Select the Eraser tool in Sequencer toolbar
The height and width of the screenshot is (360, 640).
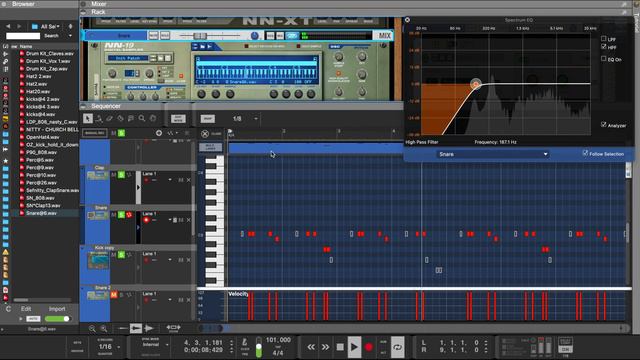[x=109, y=118]
